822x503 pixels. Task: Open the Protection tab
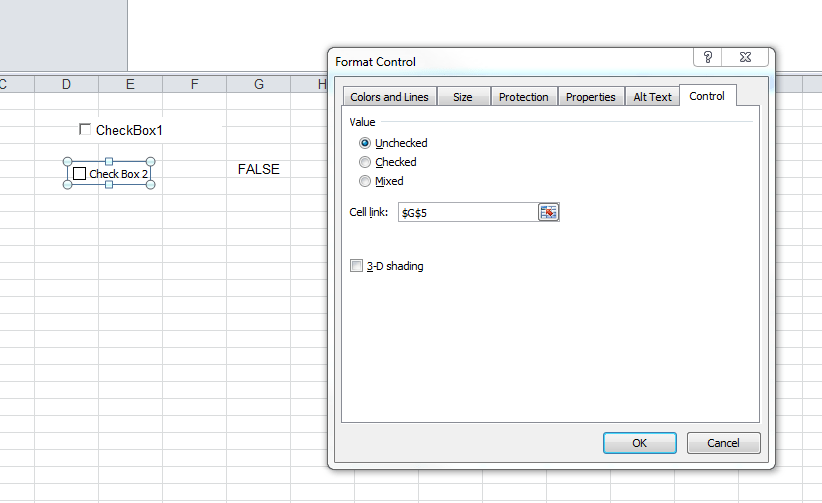pos(524,97)
